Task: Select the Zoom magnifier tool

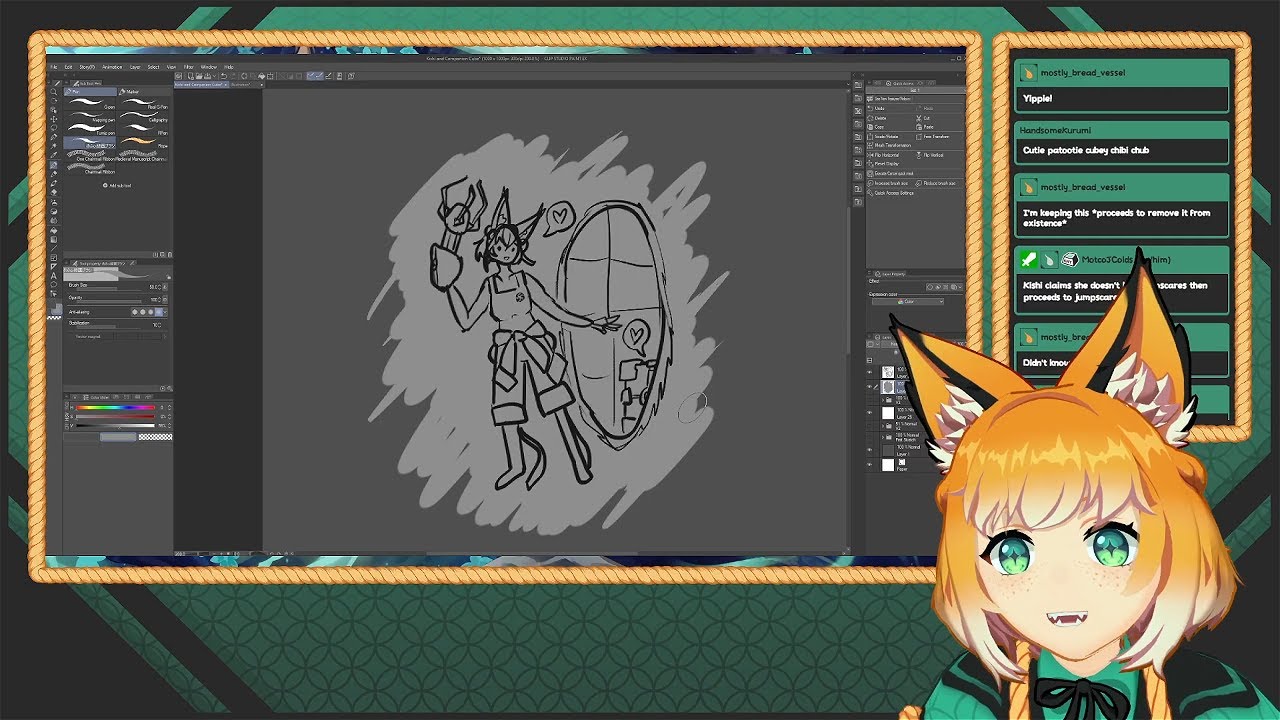Action: (x=54, y=91)
